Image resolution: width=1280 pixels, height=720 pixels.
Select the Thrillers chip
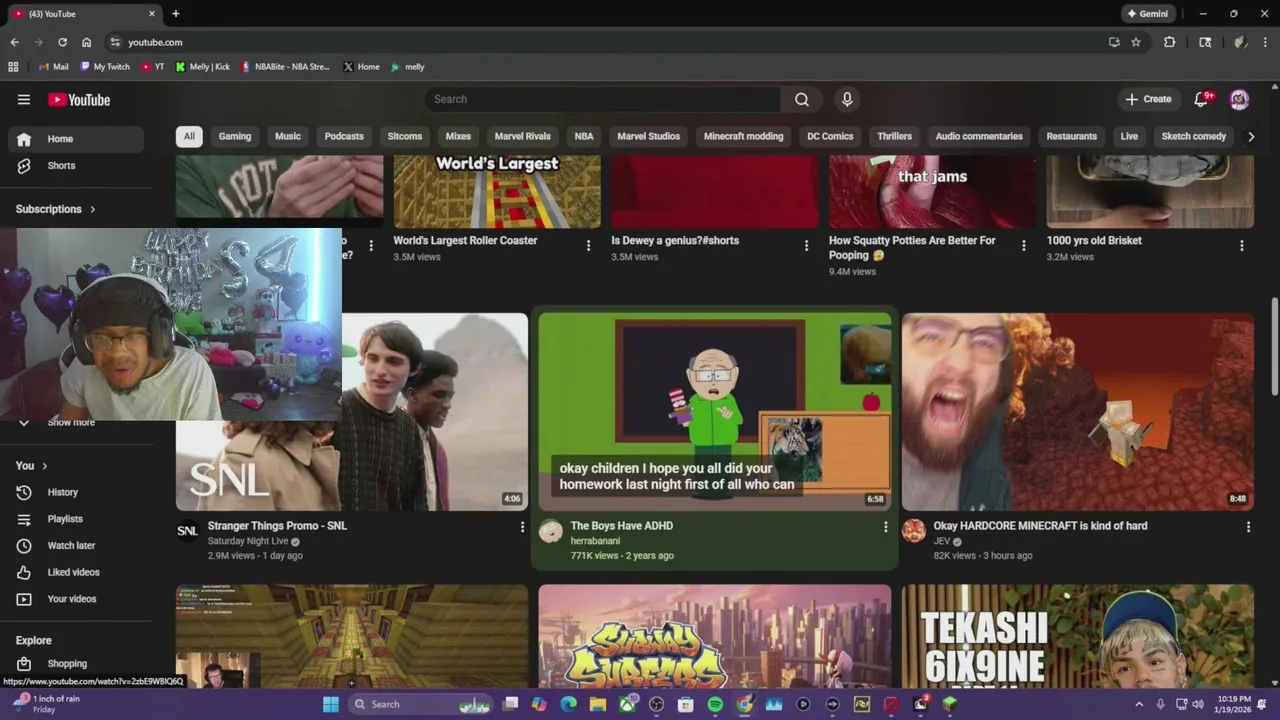(x=894, y=136)
